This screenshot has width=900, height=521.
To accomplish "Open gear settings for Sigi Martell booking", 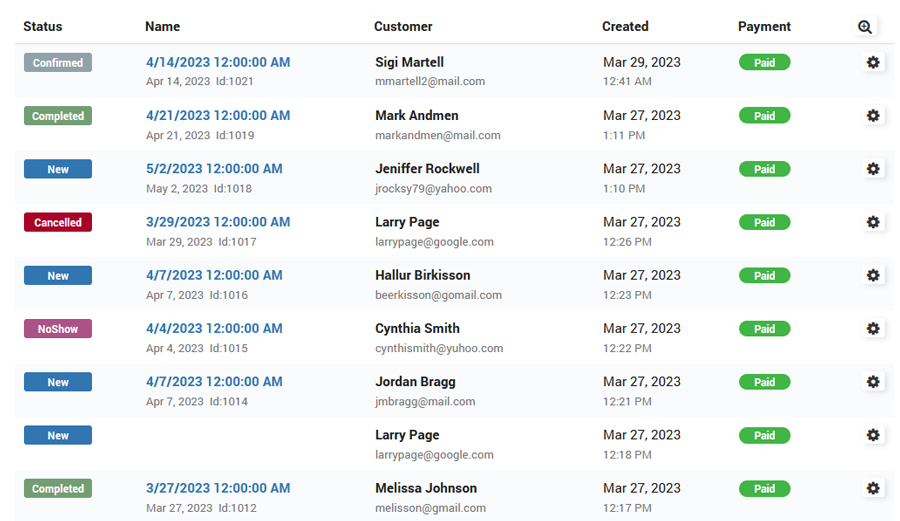I will click(x=873, y=62).
